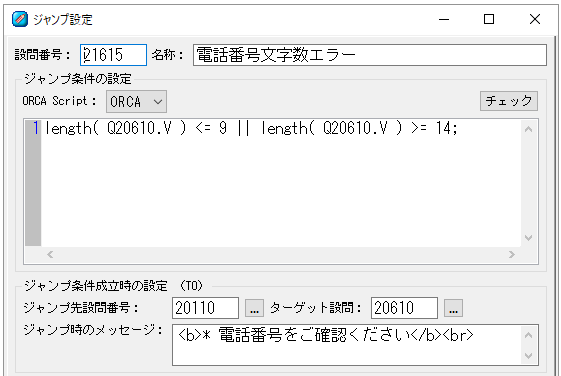Open the ORCA Script dropdown
The height and width of the screenshot is (376, 561).
(136, 102)
